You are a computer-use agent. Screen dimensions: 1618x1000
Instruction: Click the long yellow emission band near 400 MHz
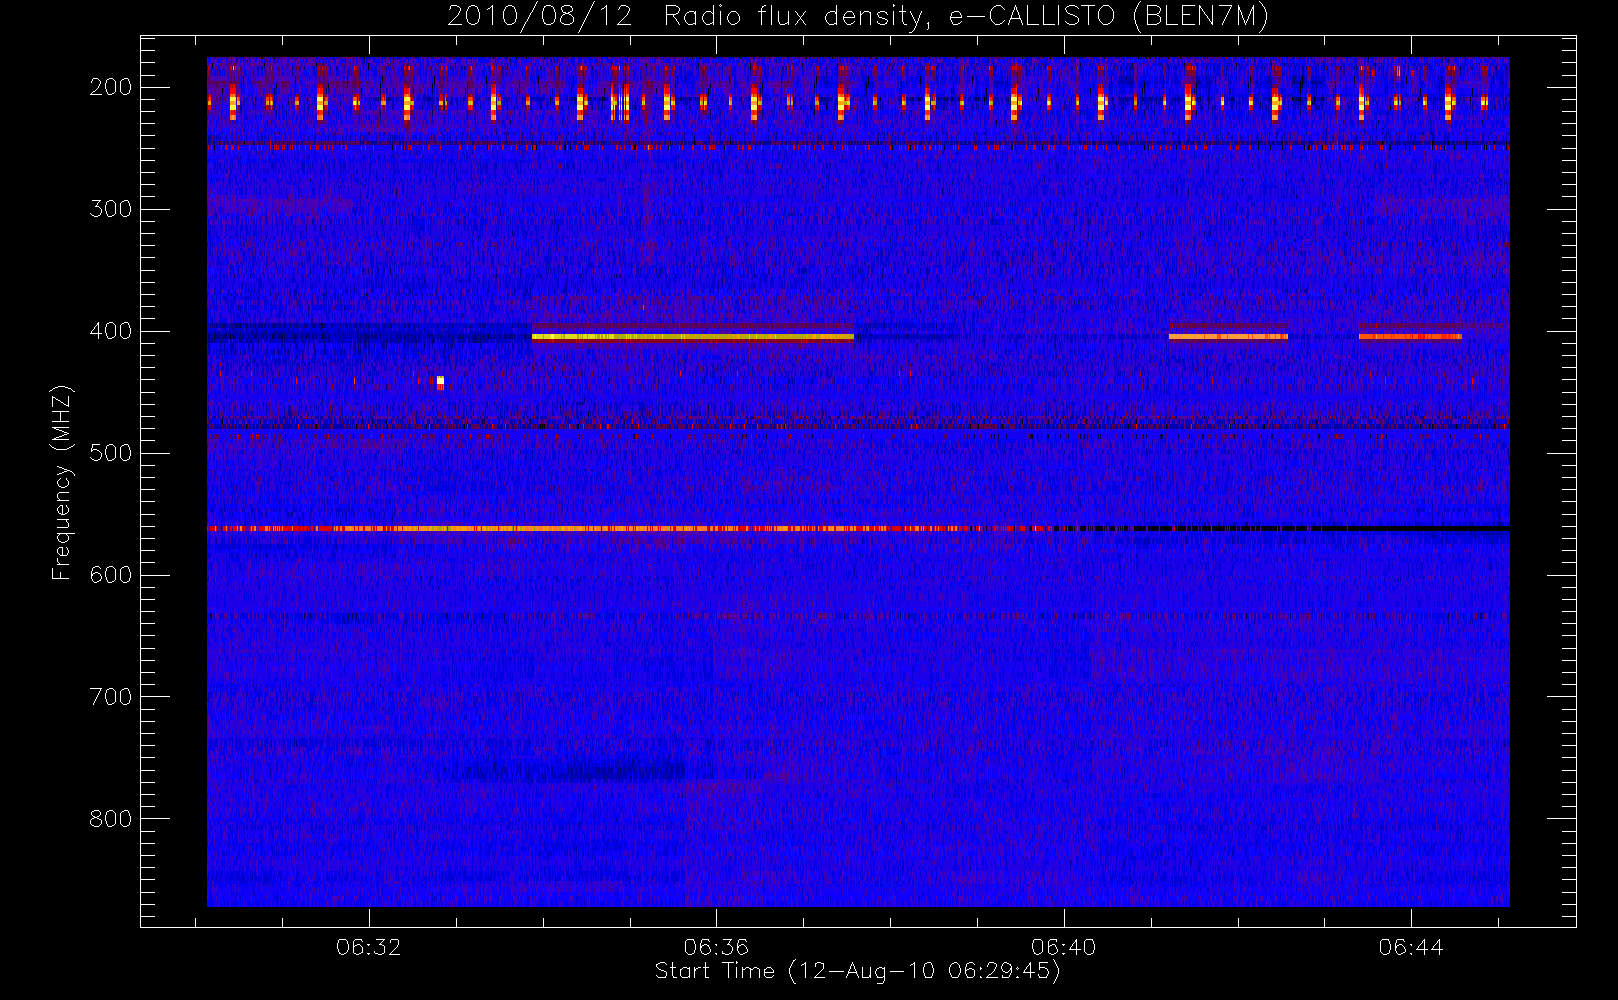[693, 337]
